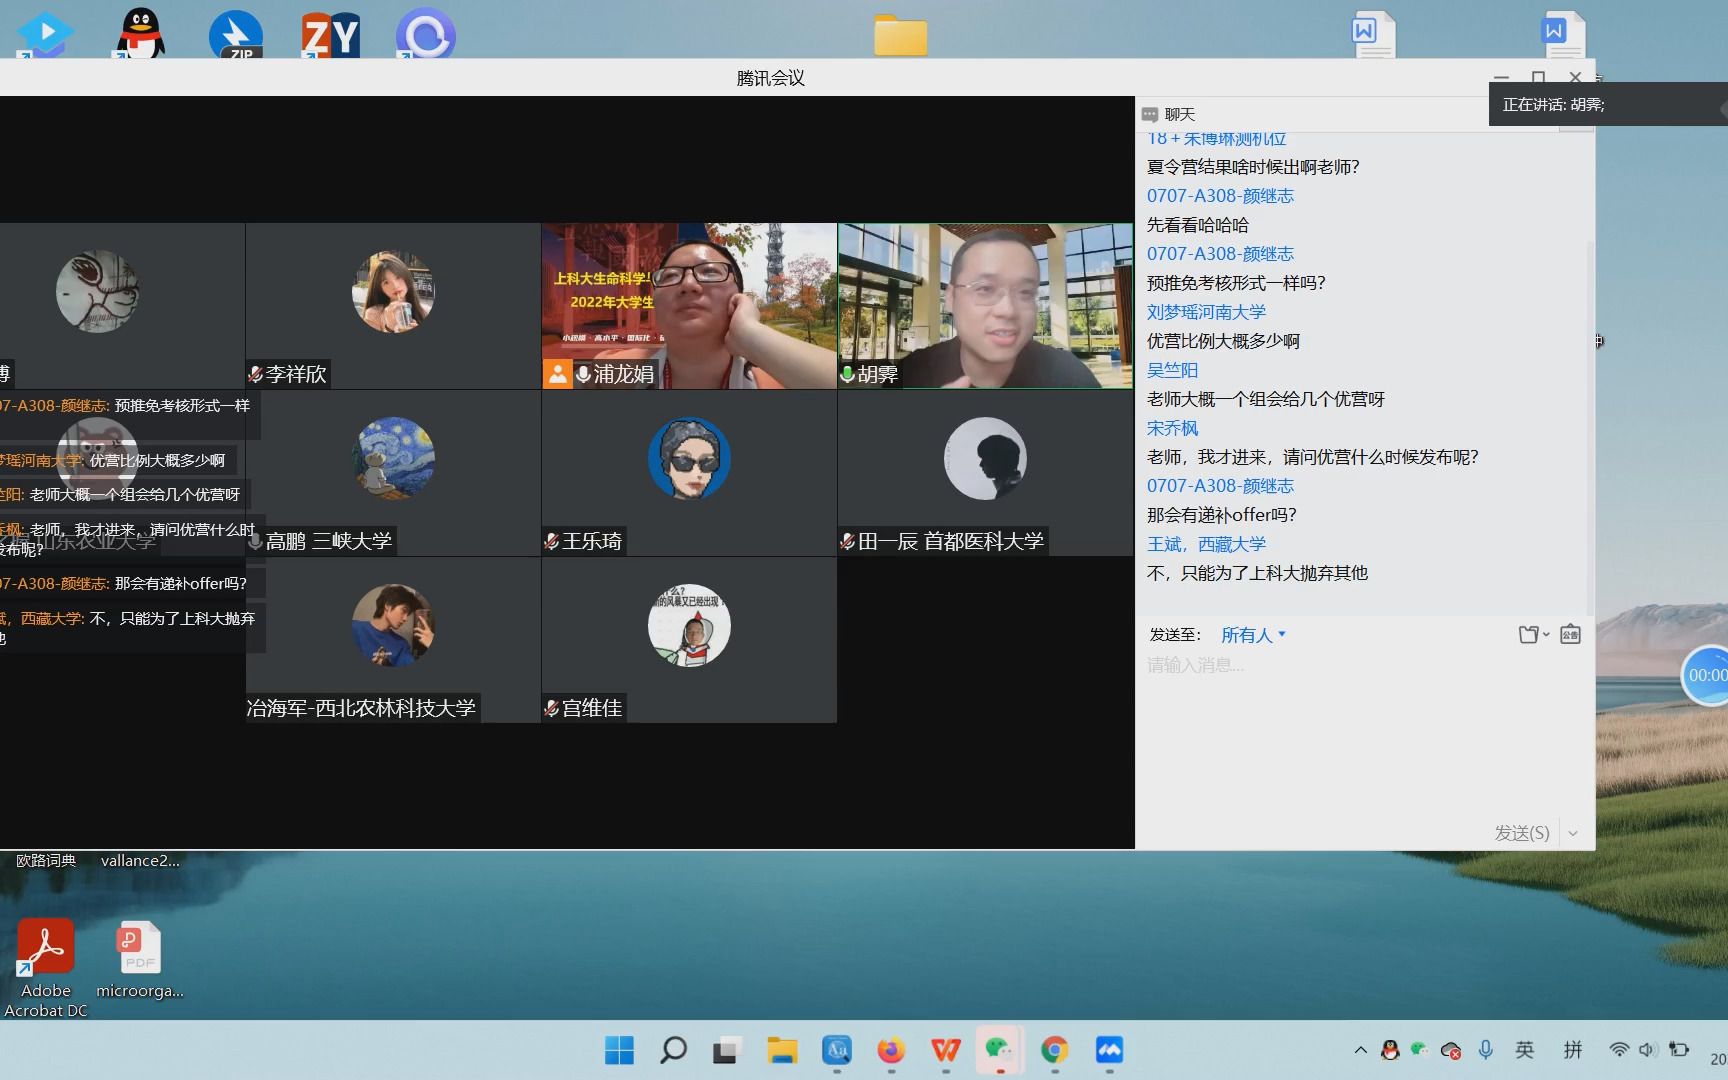Open Google Chrome from the taskbar
Screen dimensions: 1728x1080
click(x=1054, y=1050)
